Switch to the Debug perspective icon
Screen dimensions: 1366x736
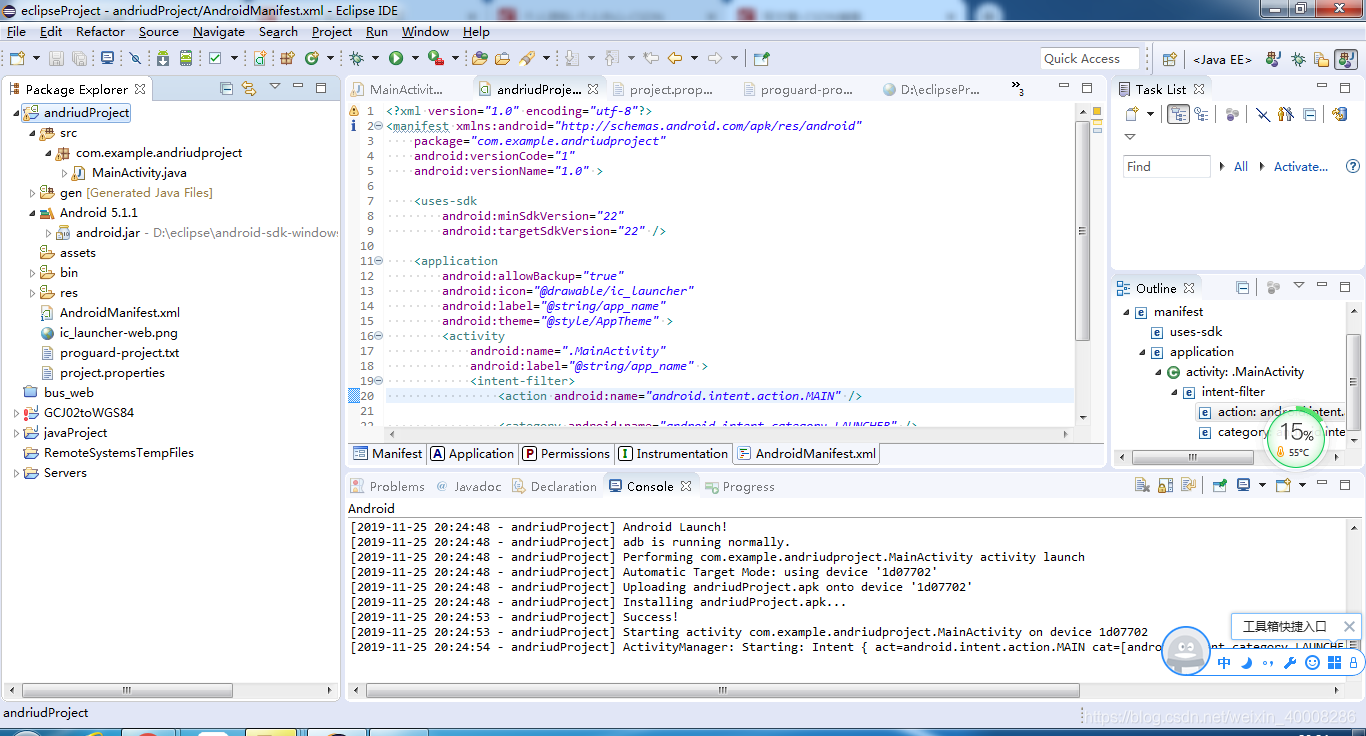(x=1298, y=59)
